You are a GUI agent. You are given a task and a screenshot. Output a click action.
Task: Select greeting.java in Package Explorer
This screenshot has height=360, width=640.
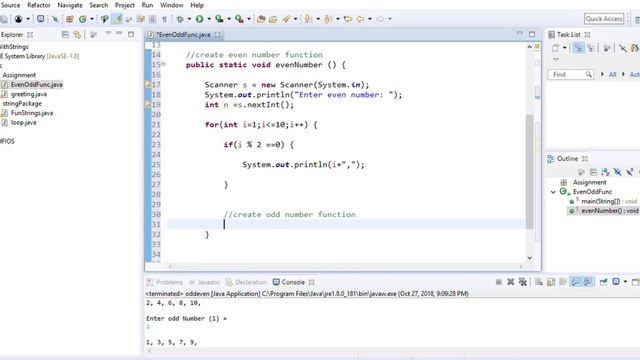pos(29,94)
